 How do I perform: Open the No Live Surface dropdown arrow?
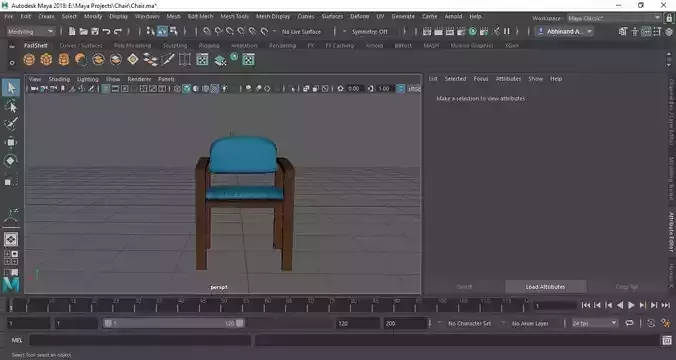pos(275,31)
